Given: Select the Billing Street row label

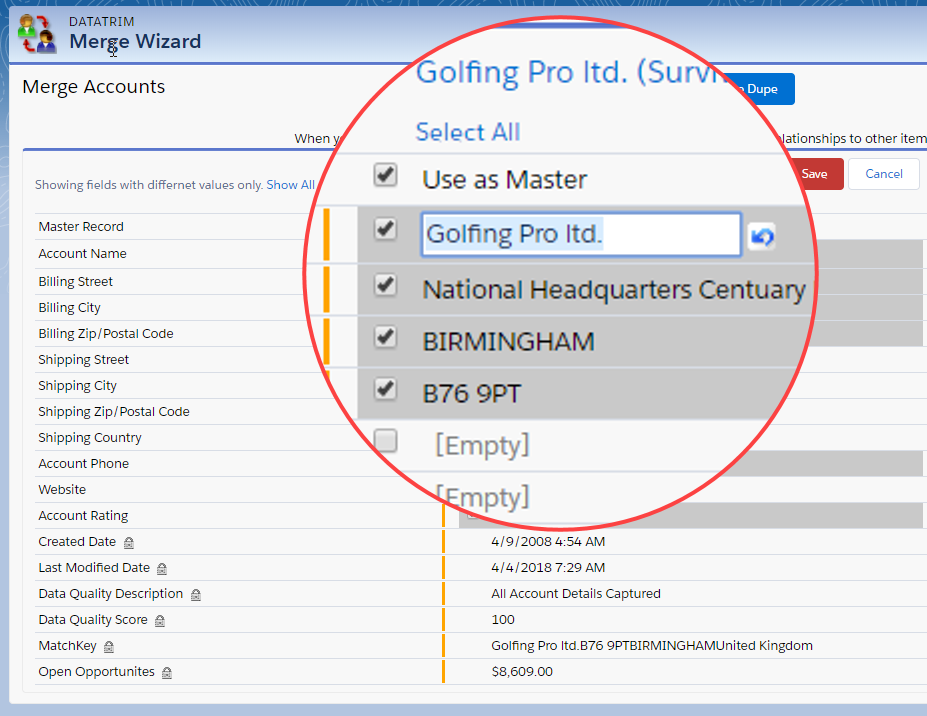Looking at the screenshot, I should (75, 281).
